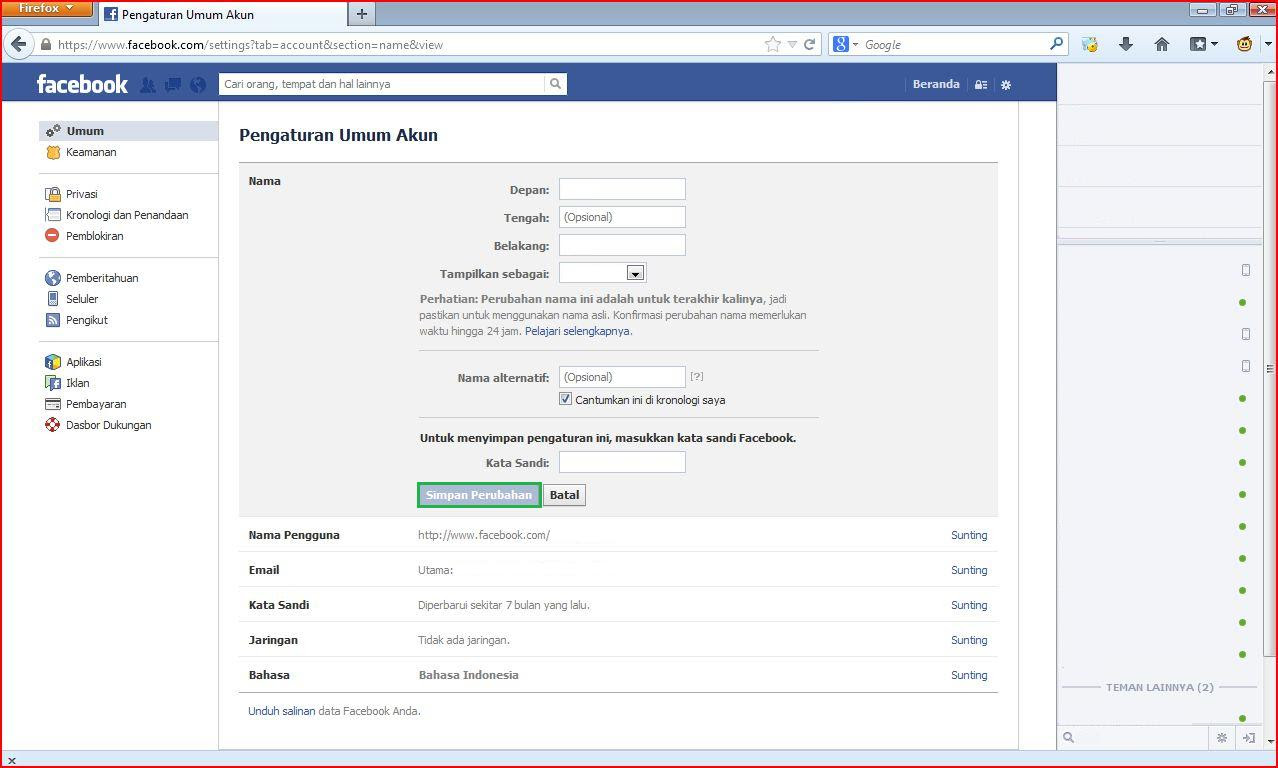Open notifications globe icon in header
This screenshot has height=768, width=1278.
[x=198, y=85]
